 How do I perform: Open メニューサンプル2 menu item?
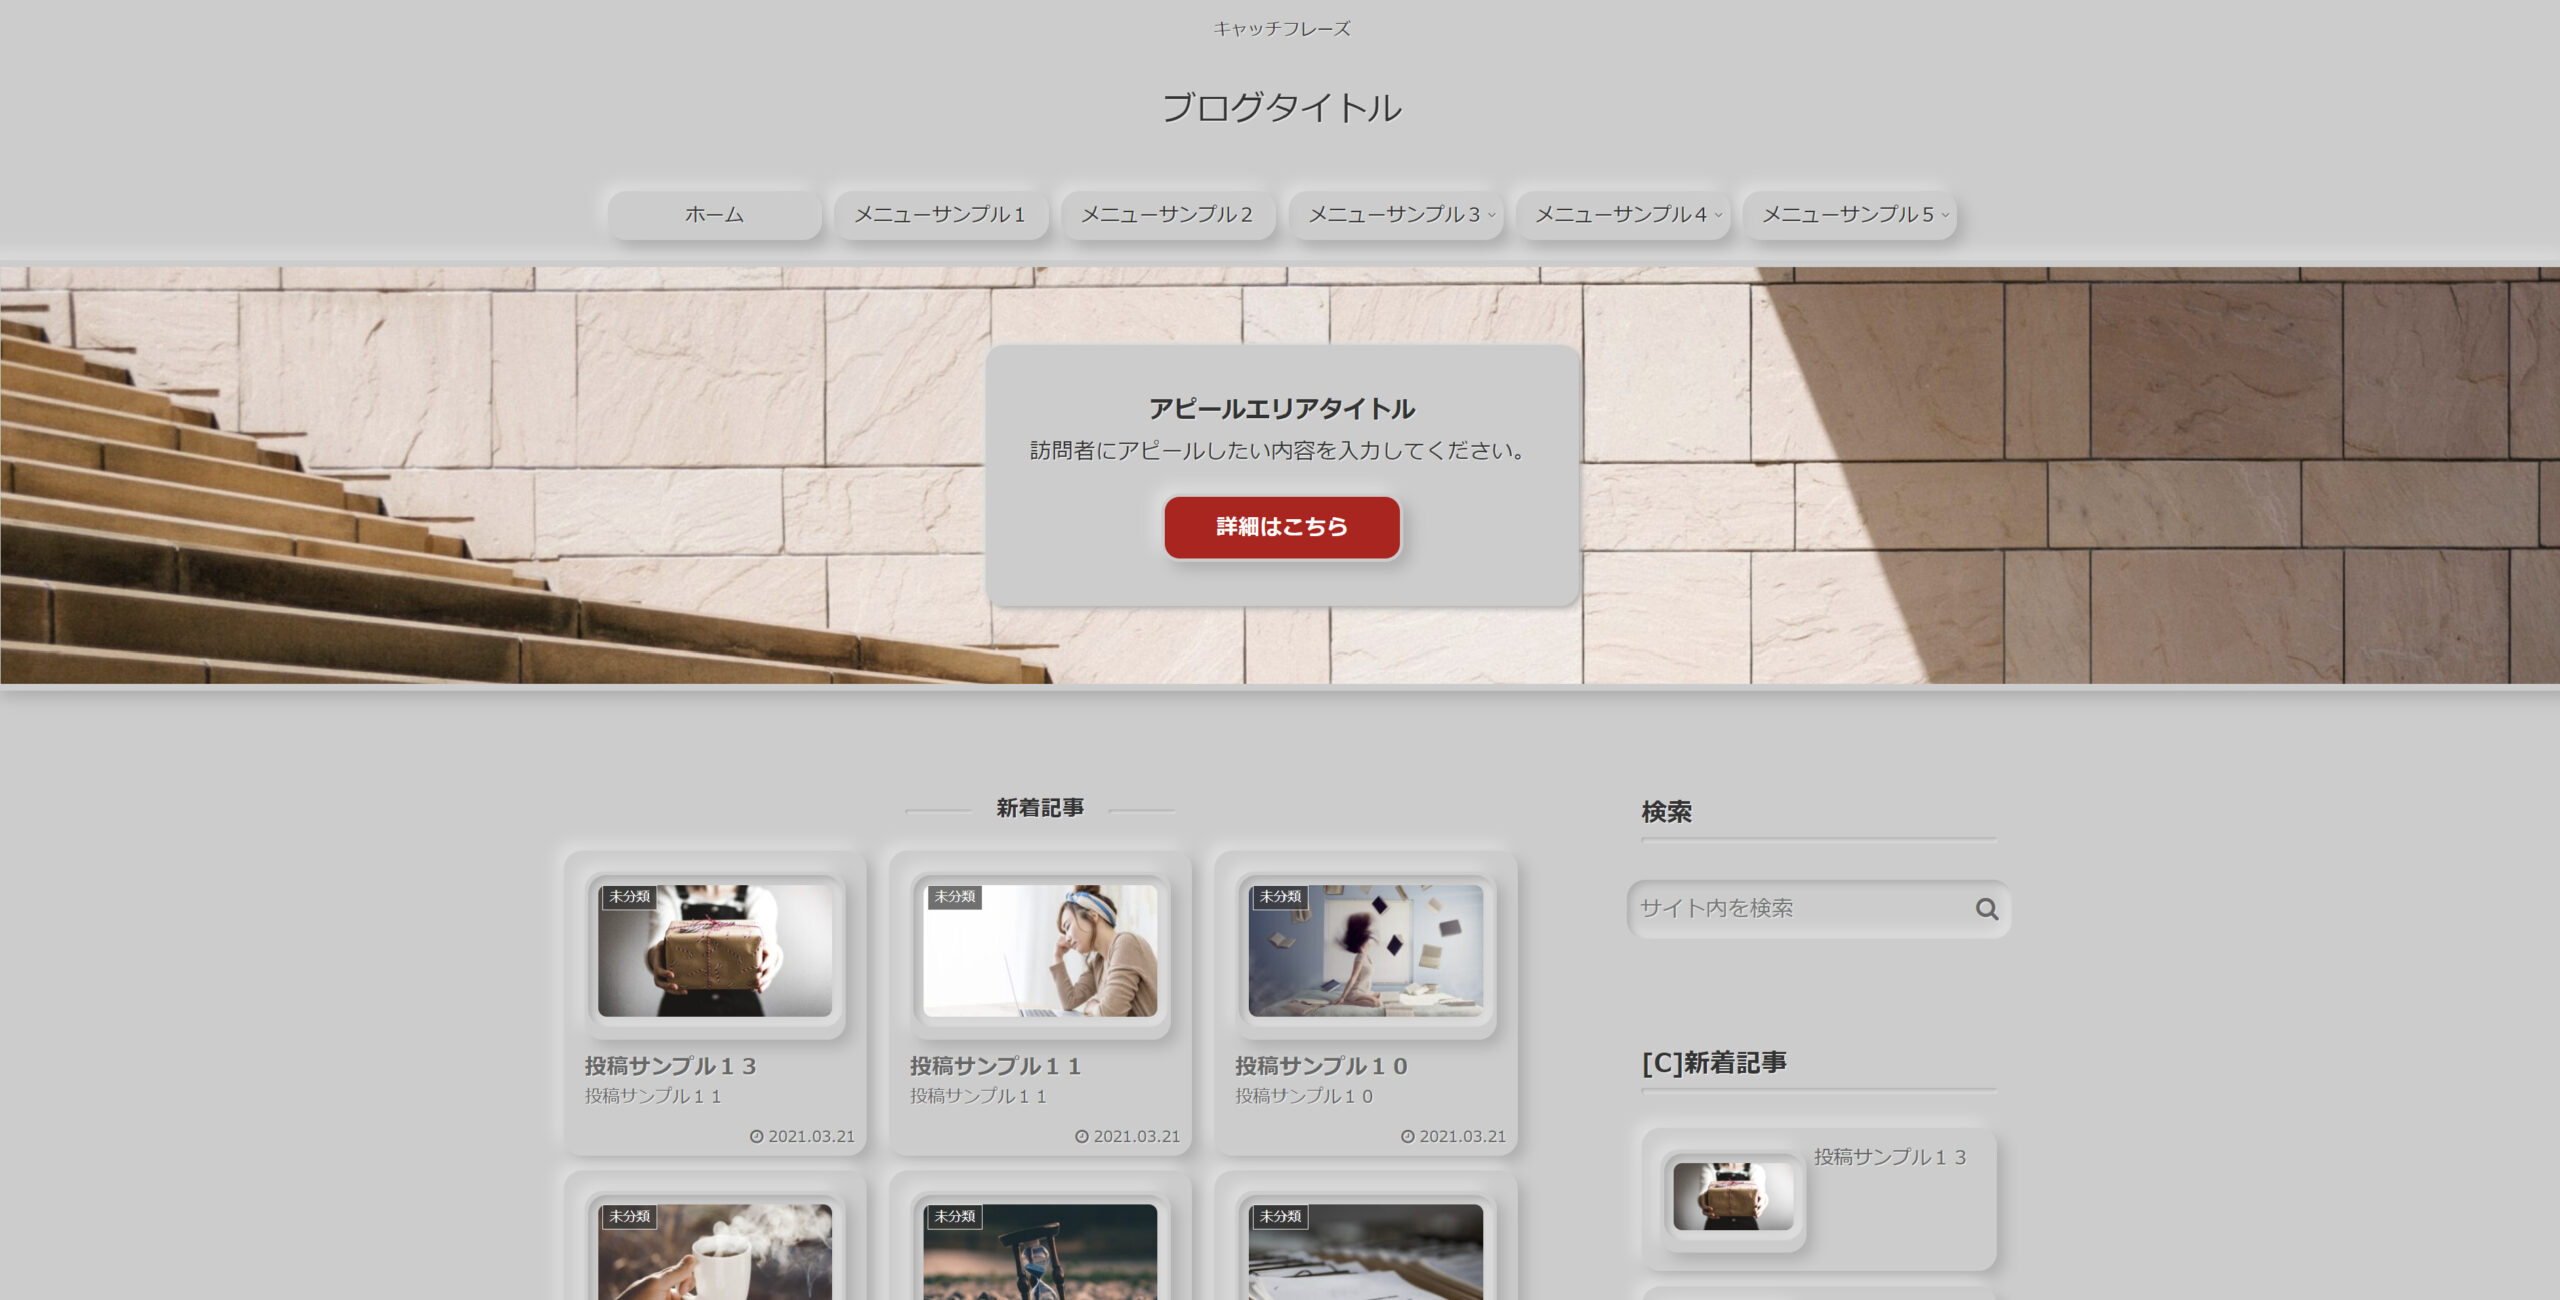point(1167,214)
